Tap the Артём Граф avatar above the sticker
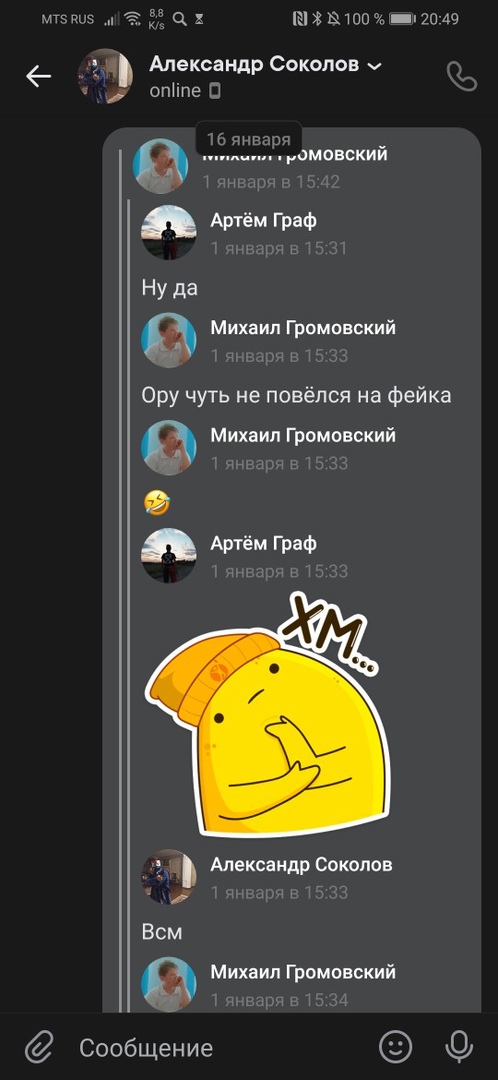498x1080 pixels. click(x=169, y=555)
